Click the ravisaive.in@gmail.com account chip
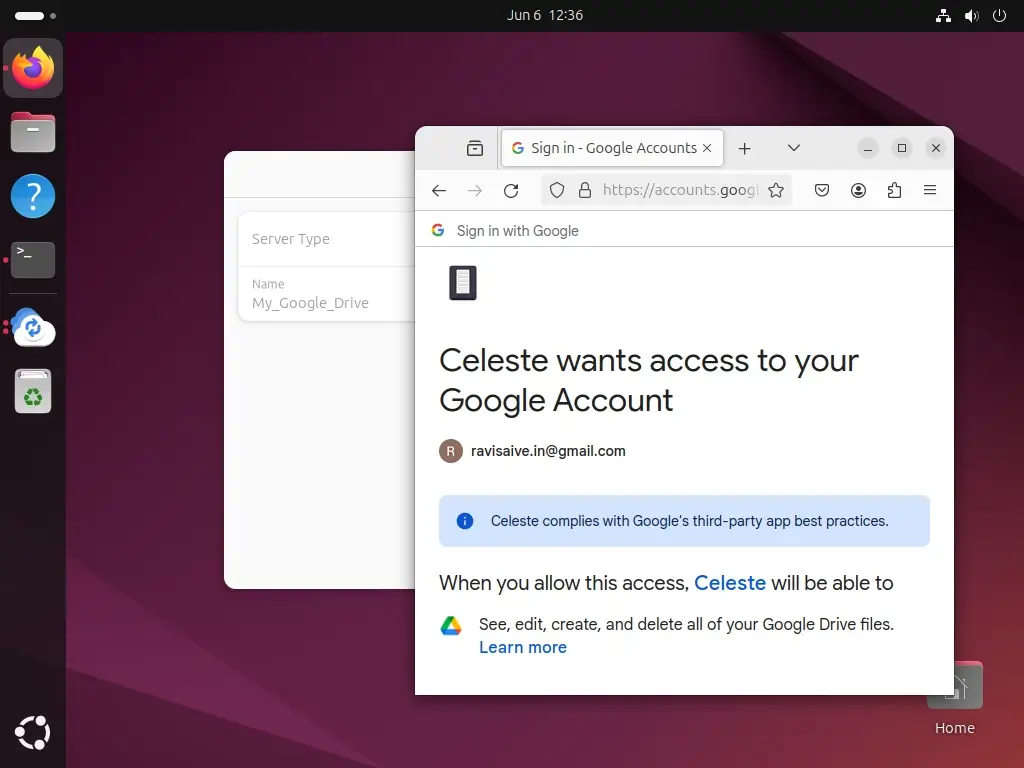Image resolution: width=1024 pixels, height=768 pixels. click(x=532, y=451)
